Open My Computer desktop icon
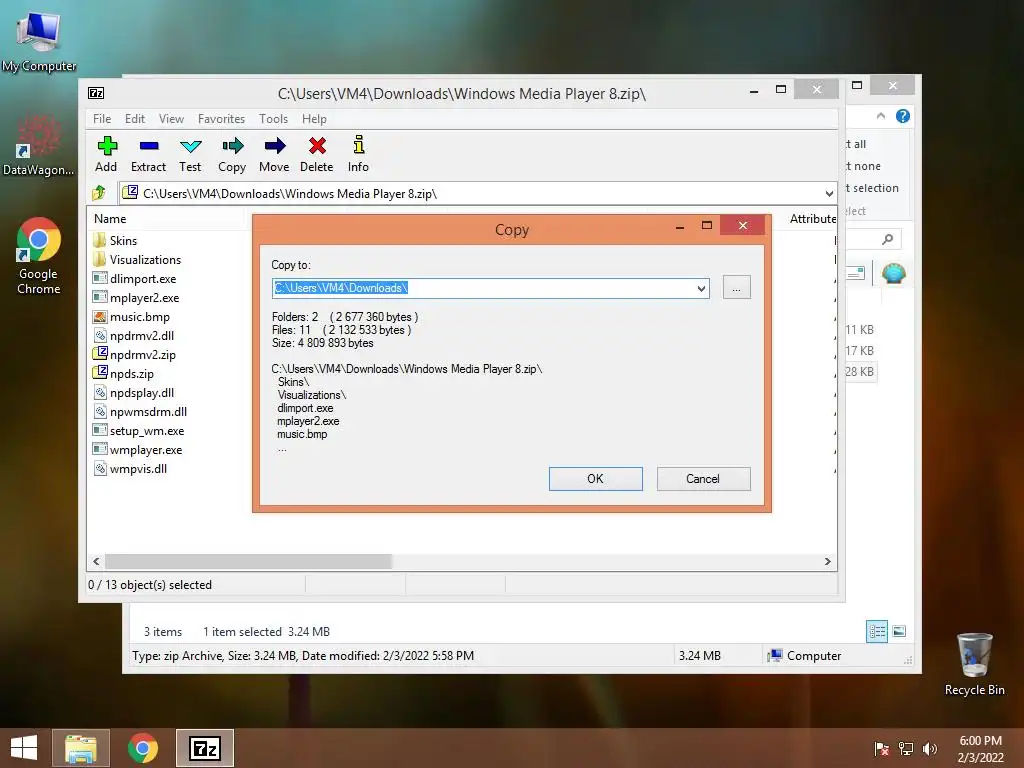The image size is (1024, 768). coord(39,42)
